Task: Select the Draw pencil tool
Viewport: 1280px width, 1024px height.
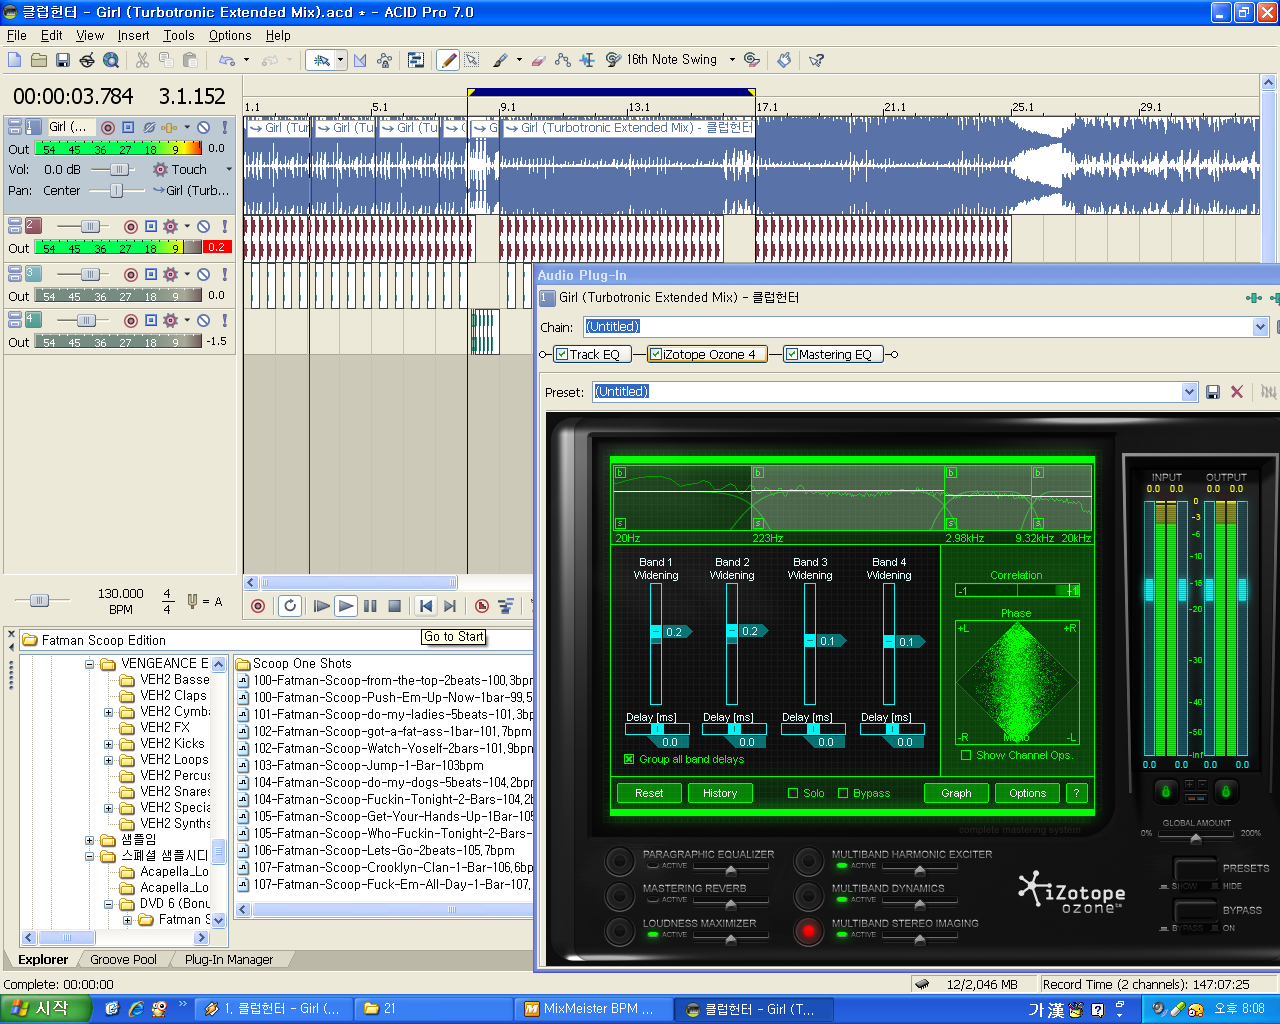Action: [449, 60]
